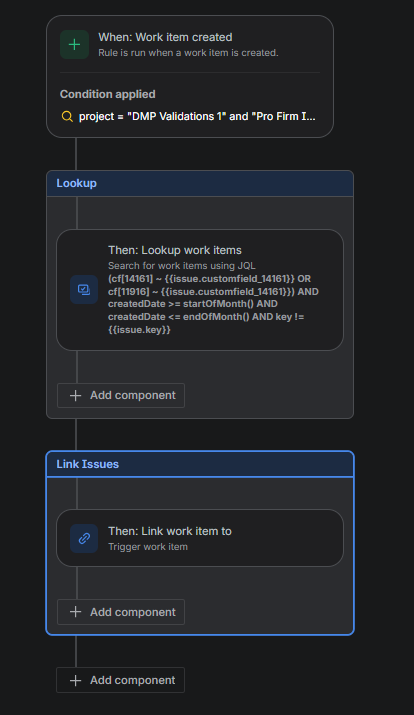Click plus icon in Link Issues Add component
The image size is (414, 715).
[x=76, y=612]
